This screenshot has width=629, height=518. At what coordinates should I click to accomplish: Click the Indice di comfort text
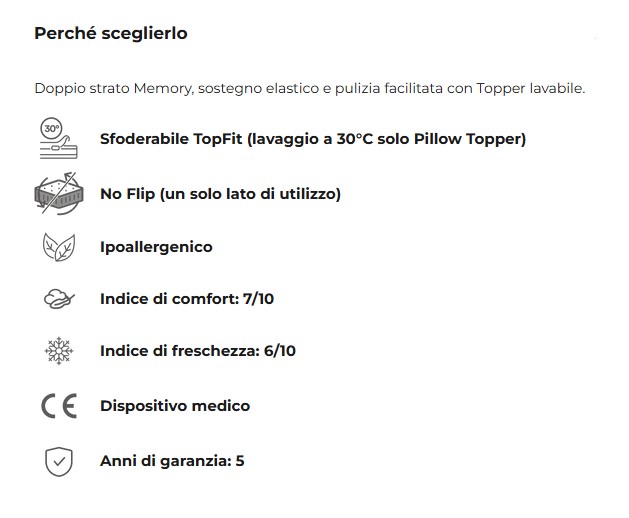[x=170, y=299]
